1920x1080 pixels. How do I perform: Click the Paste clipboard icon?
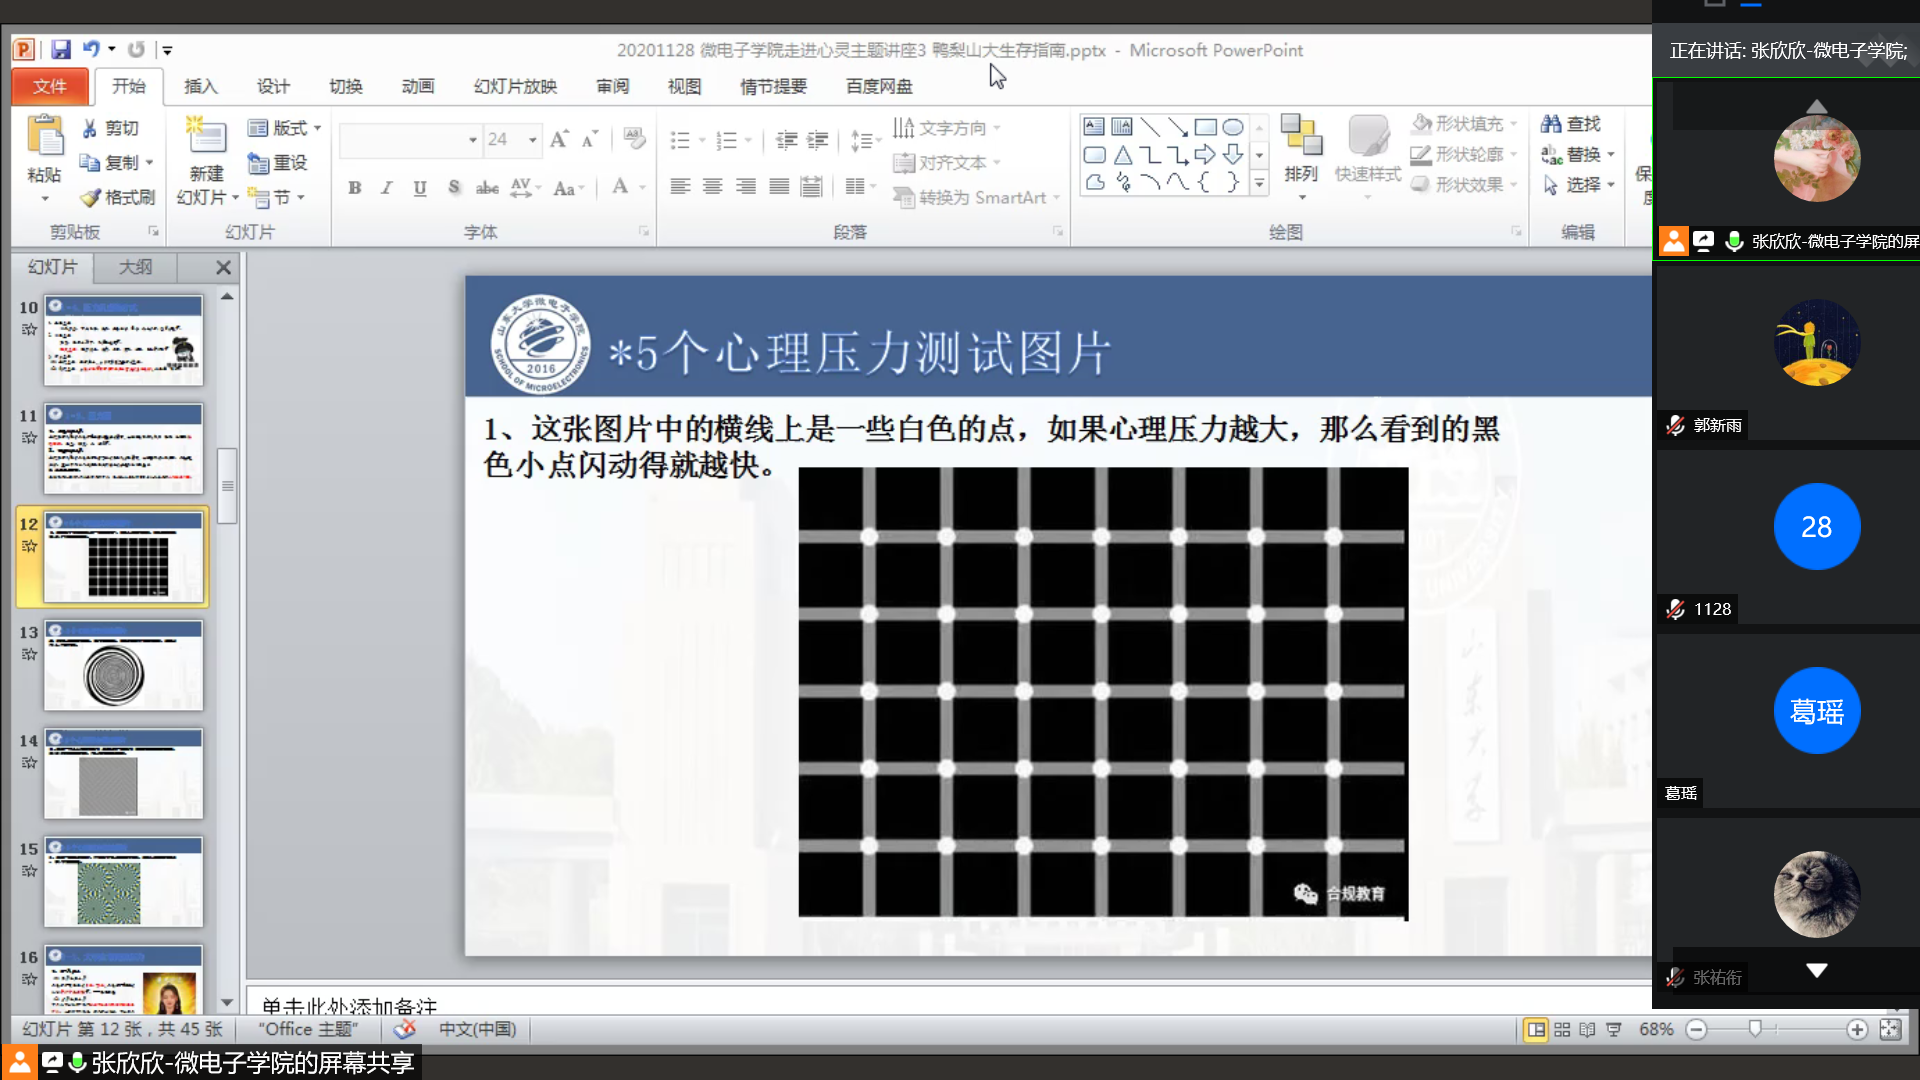pos(45,137)
